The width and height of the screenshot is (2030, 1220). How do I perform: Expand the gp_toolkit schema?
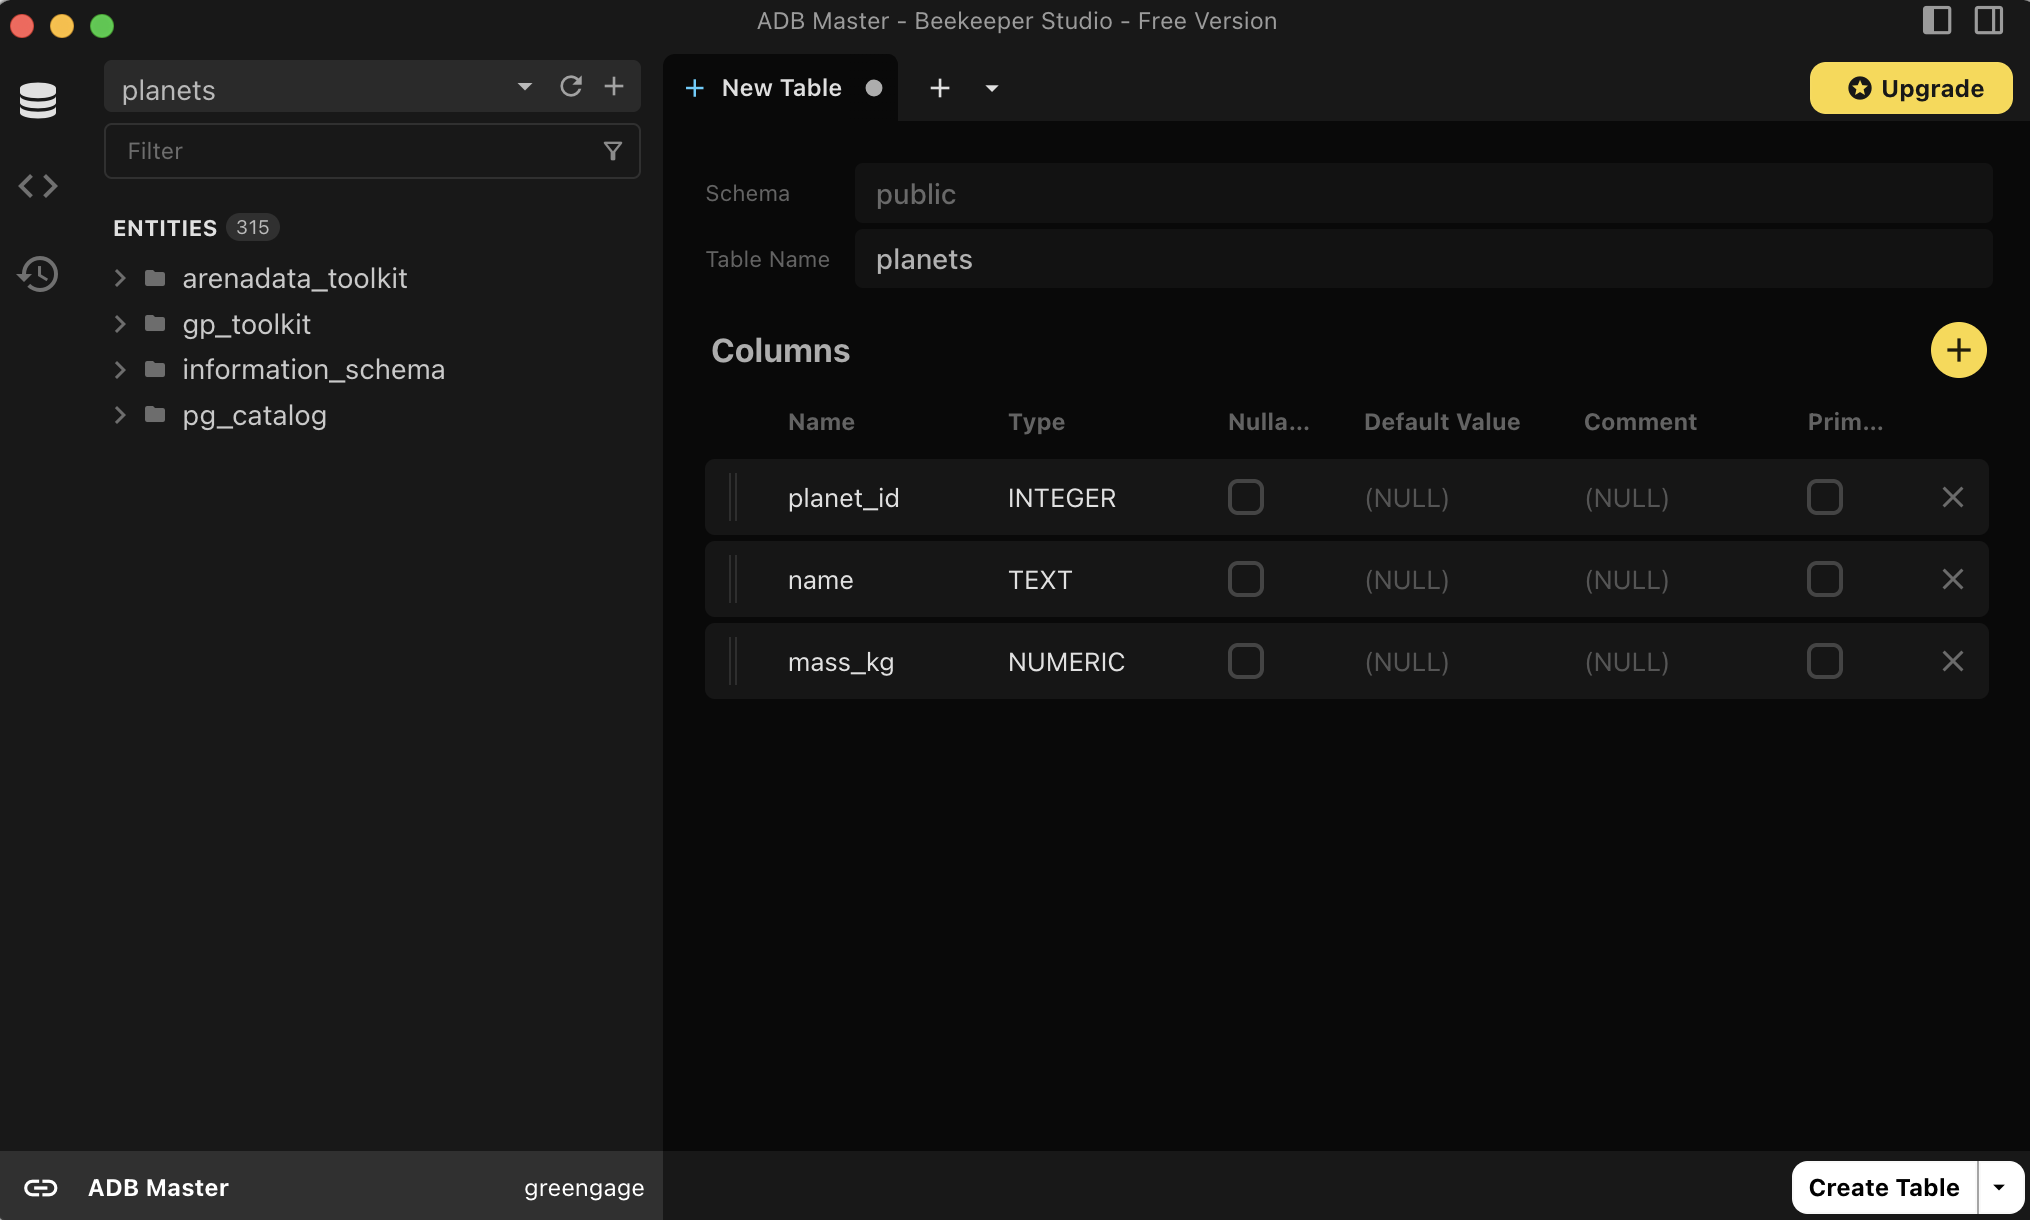pyautogui.click(x=120, y=323)
